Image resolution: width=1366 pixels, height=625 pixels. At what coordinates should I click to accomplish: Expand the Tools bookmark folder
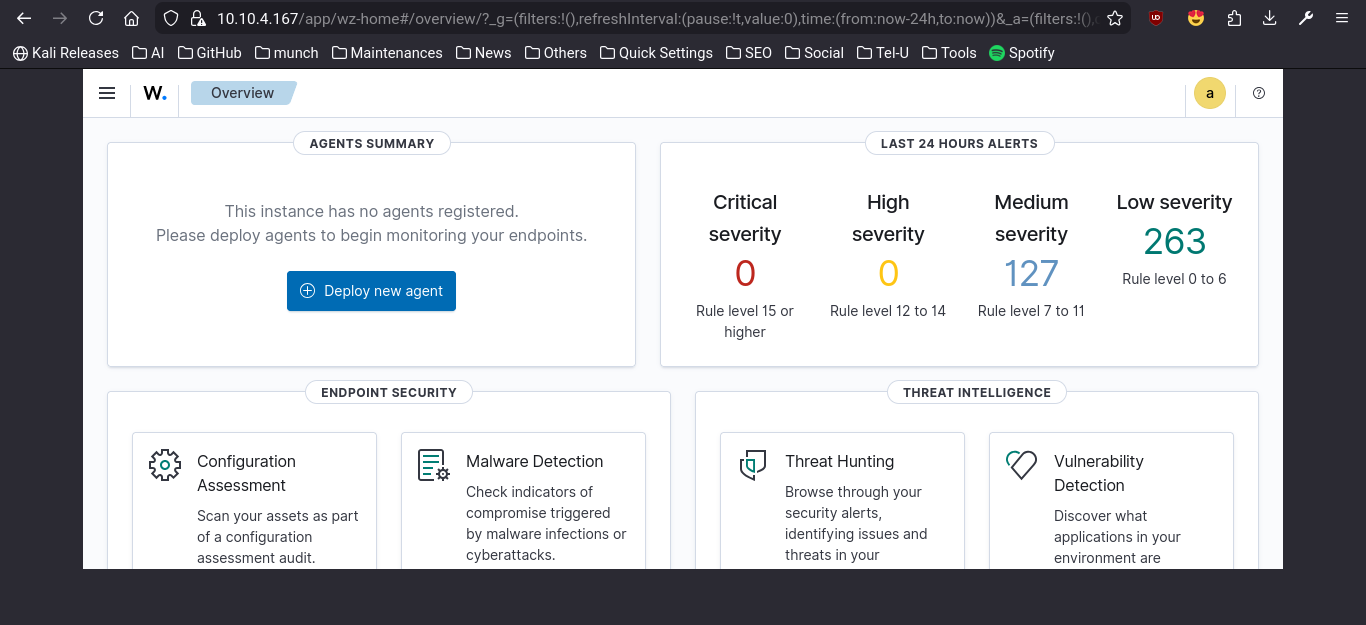pos(948,53)
